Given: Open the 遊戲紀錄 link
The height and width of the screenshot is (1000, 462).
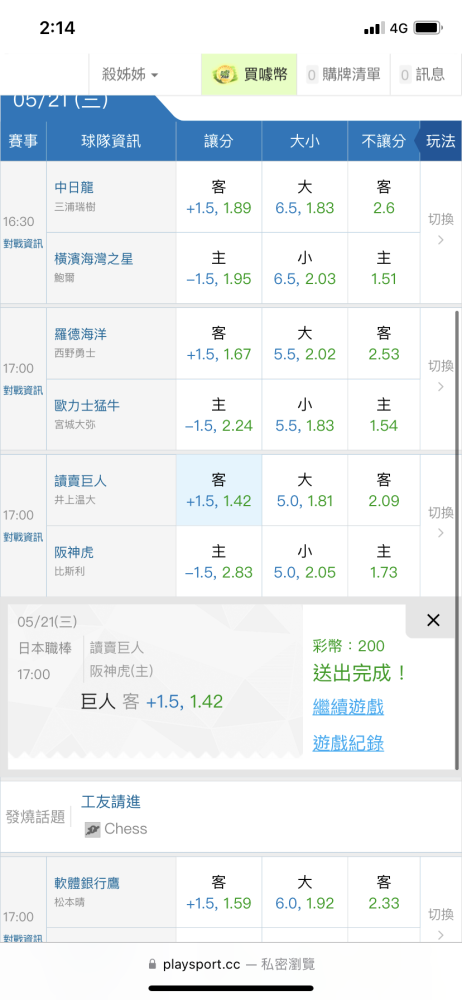Looking at the screenshot, I should (348, 743).
